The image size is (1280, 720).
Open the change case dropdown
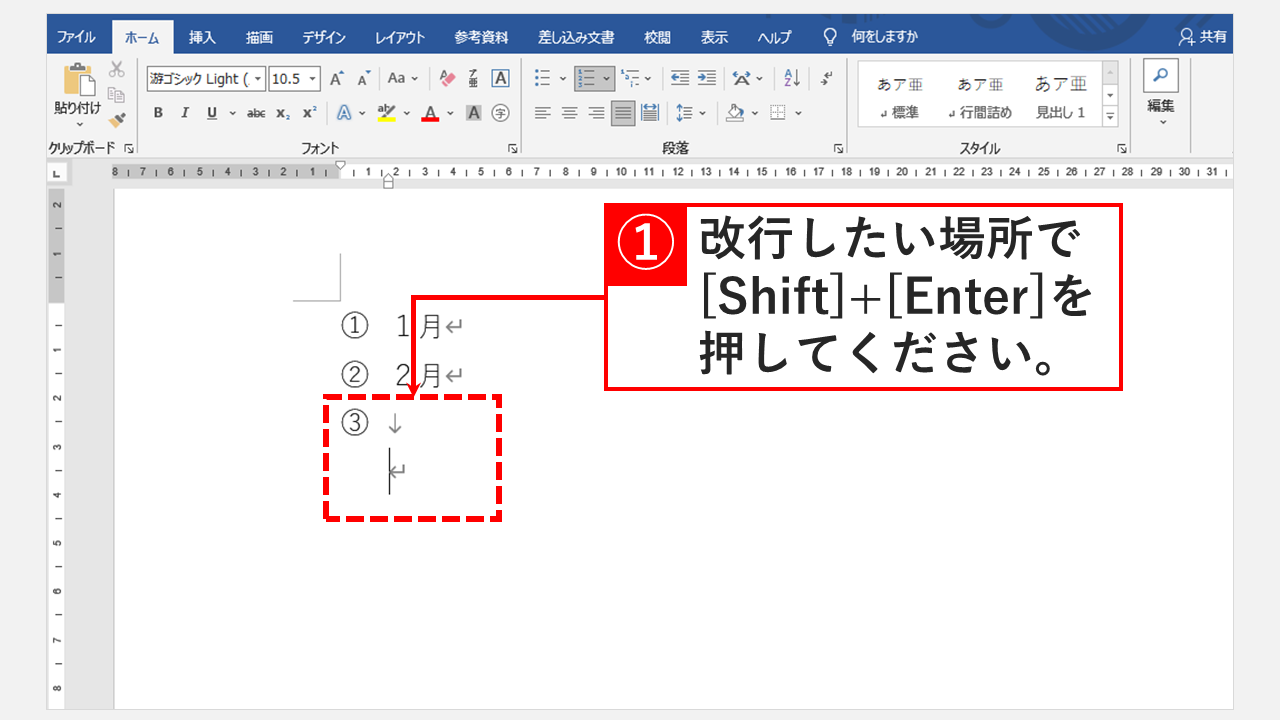pos(403,78)
